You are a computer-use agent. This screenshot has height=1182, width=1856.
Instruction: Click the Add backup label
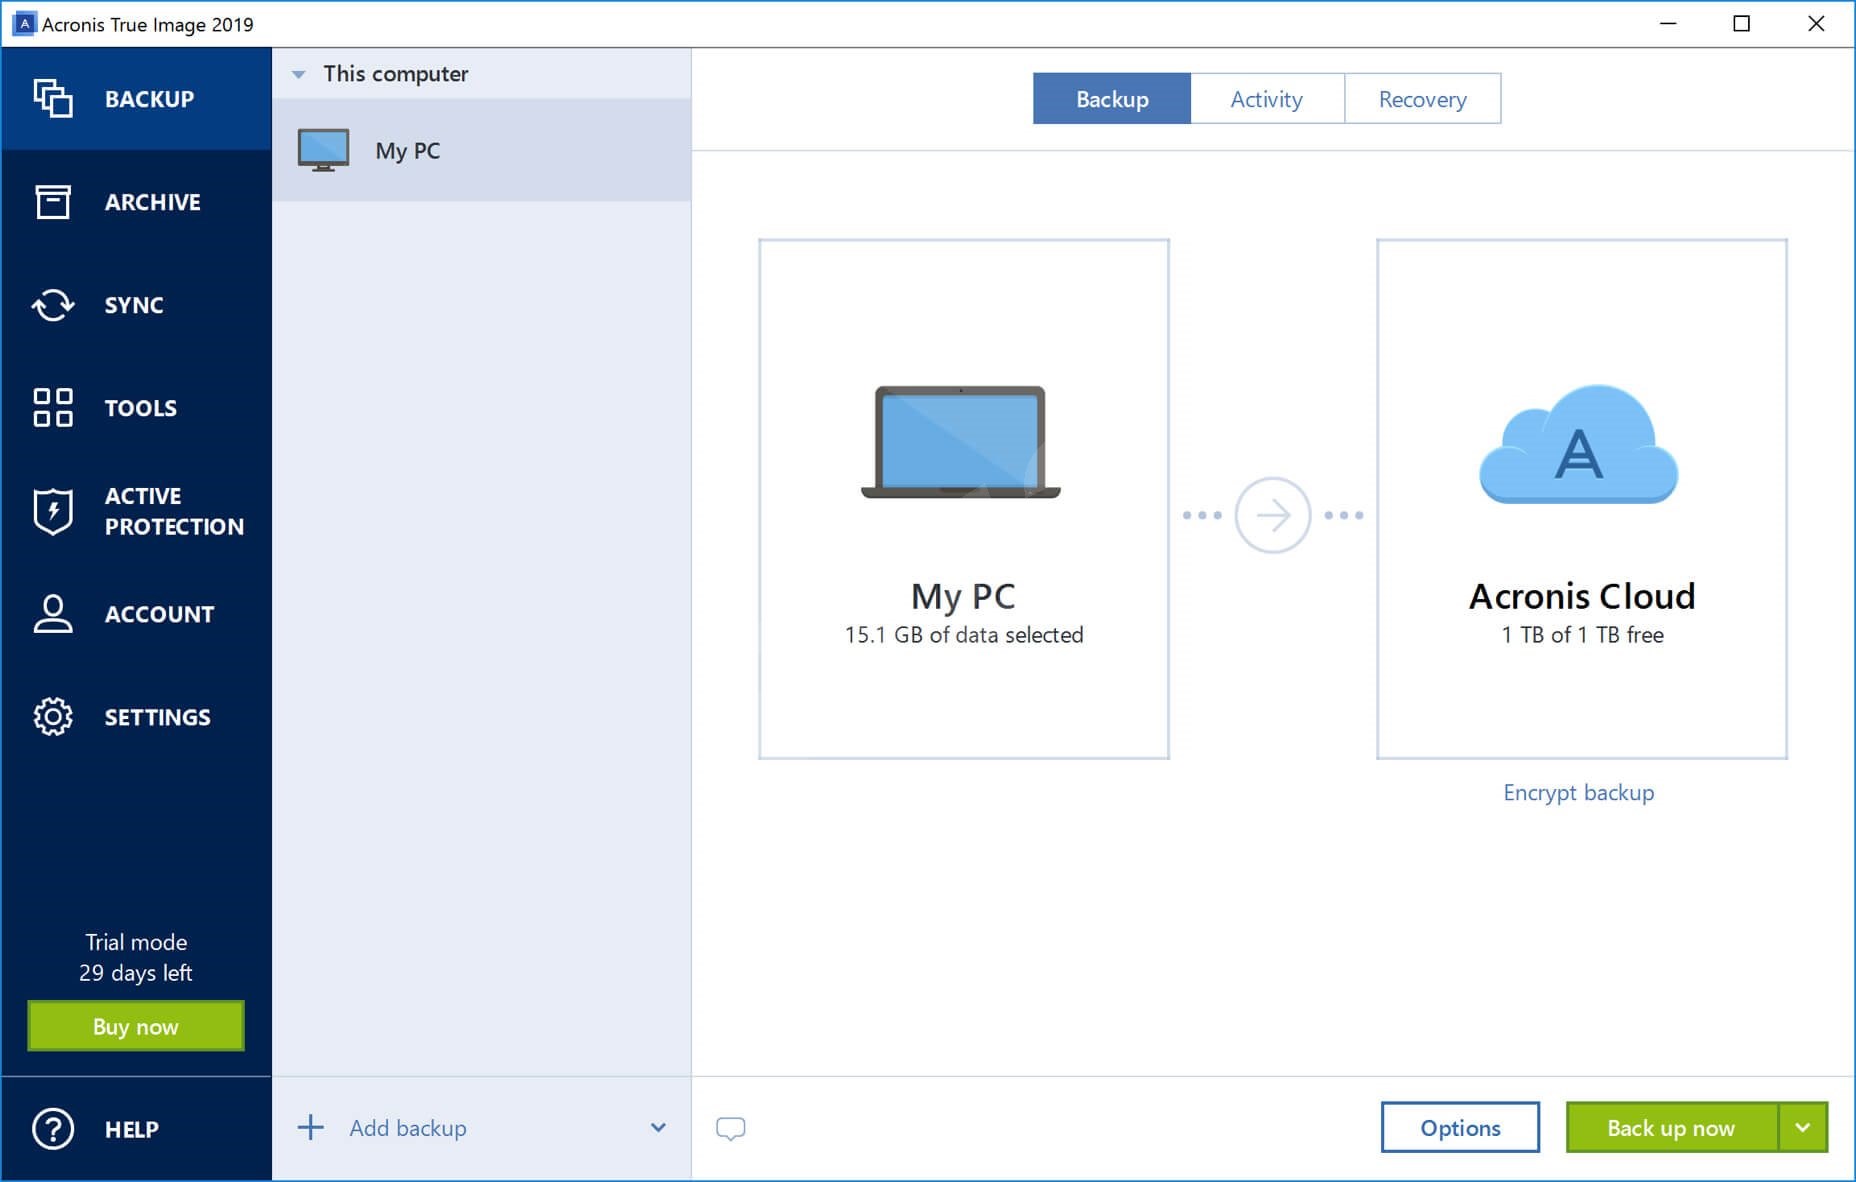point(408,1128)
